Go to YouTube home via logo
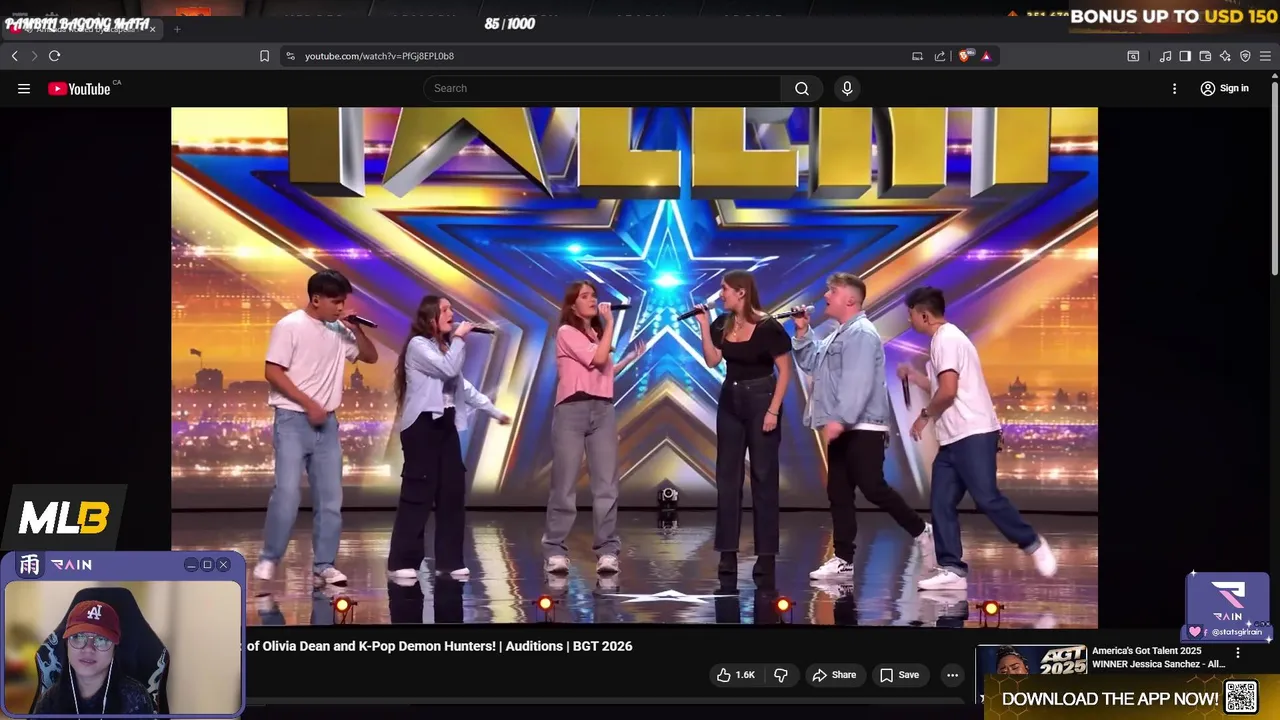This screenshot has height=720, width=1280. (x=80, y=88)
